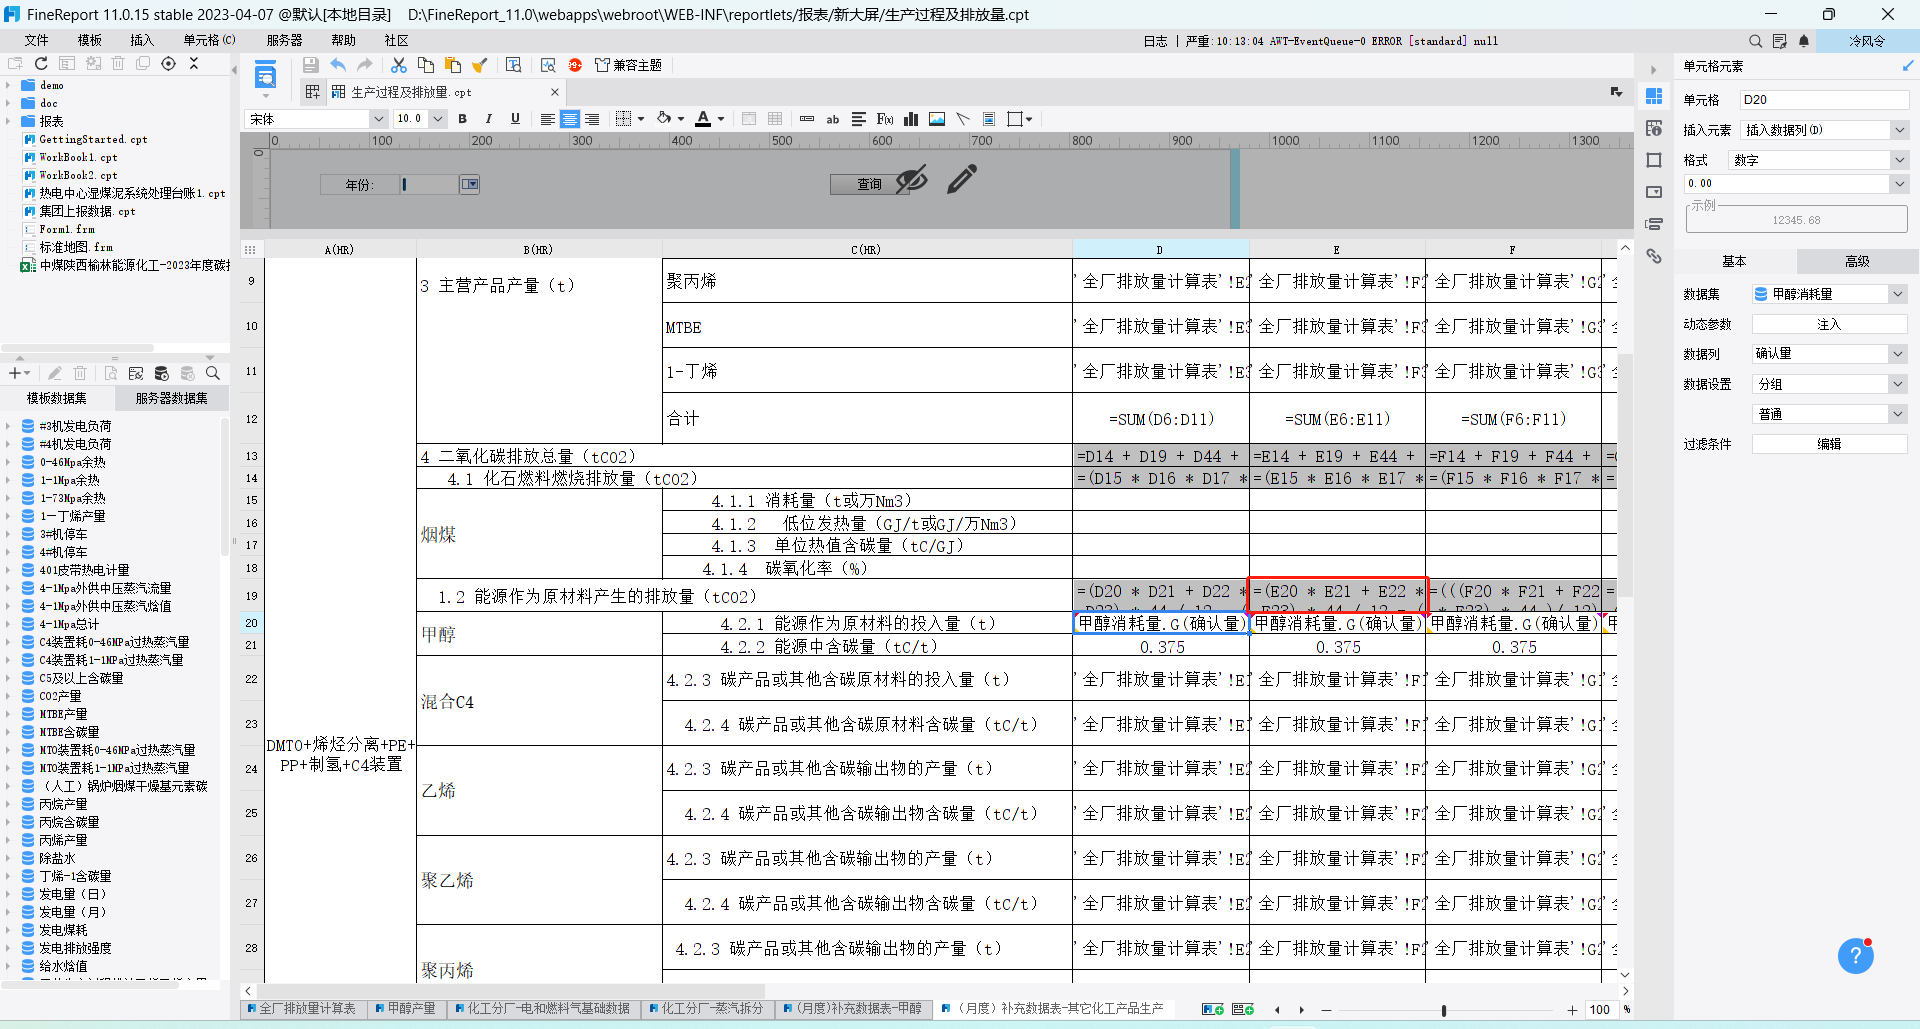
Task: Open the 文件 menu
Action: [36, 41]
